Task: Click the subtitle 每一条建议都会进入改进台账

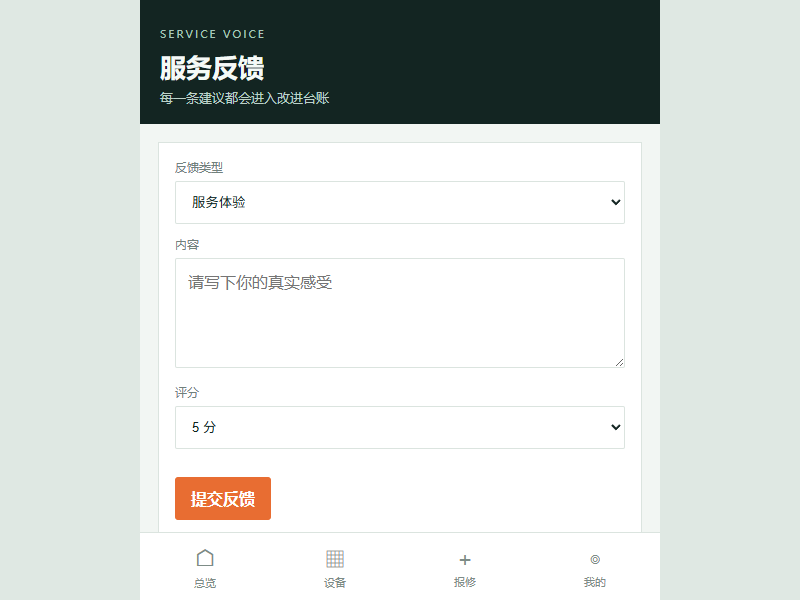Action: pos(244,98)
